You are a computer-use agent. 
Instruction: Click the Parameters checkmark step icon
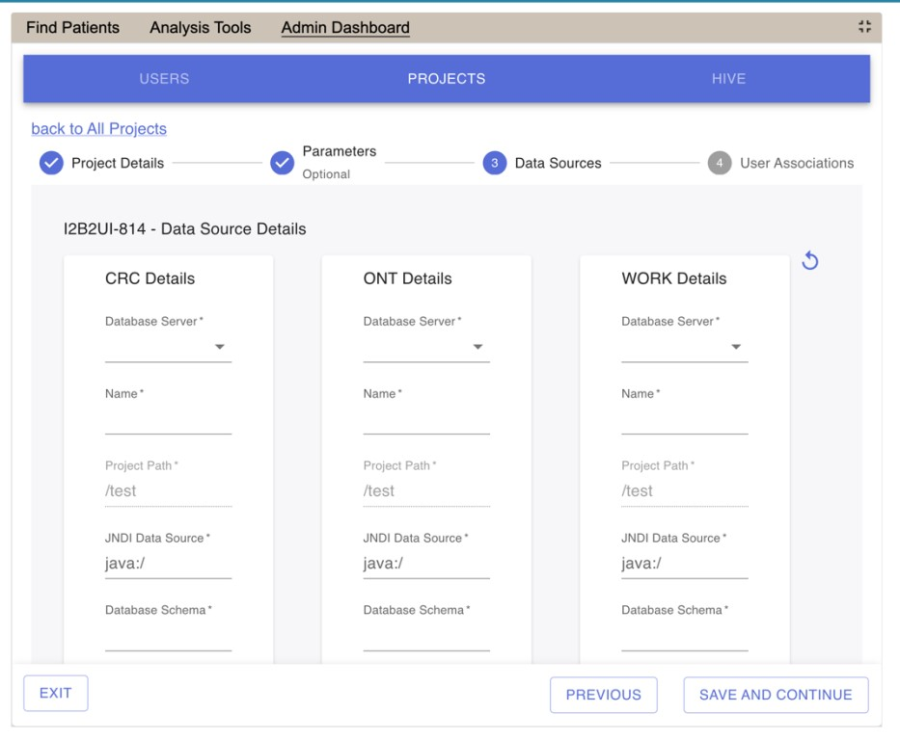coord(283,163)
